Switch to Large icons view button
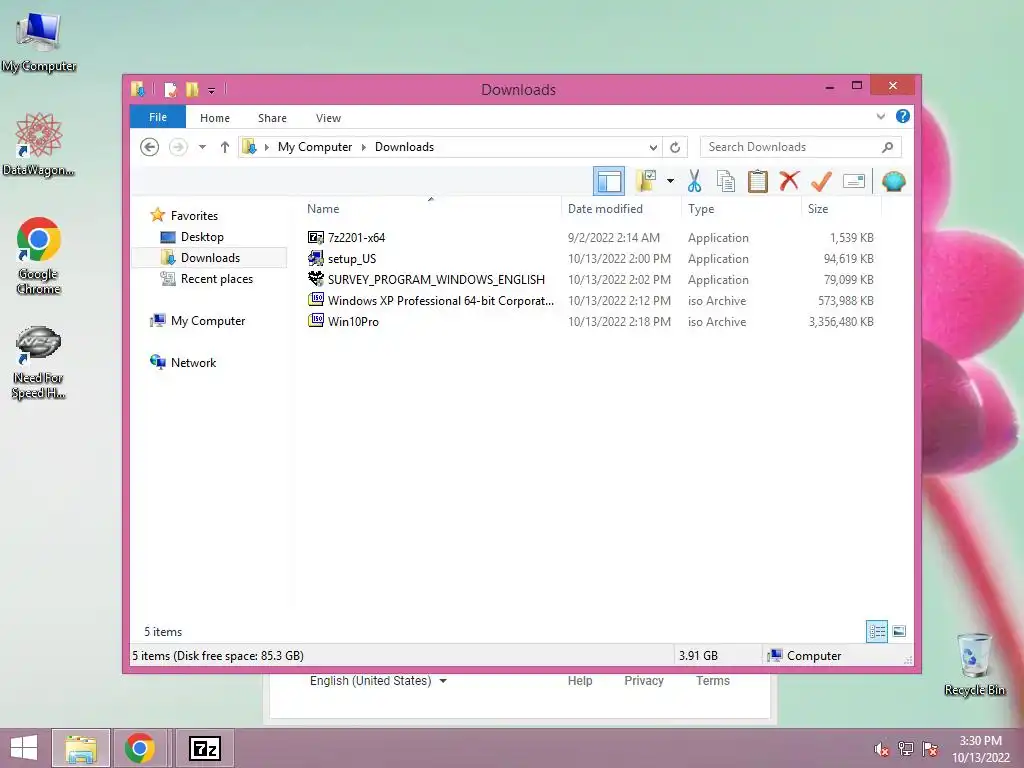 (x=899, y=631)
